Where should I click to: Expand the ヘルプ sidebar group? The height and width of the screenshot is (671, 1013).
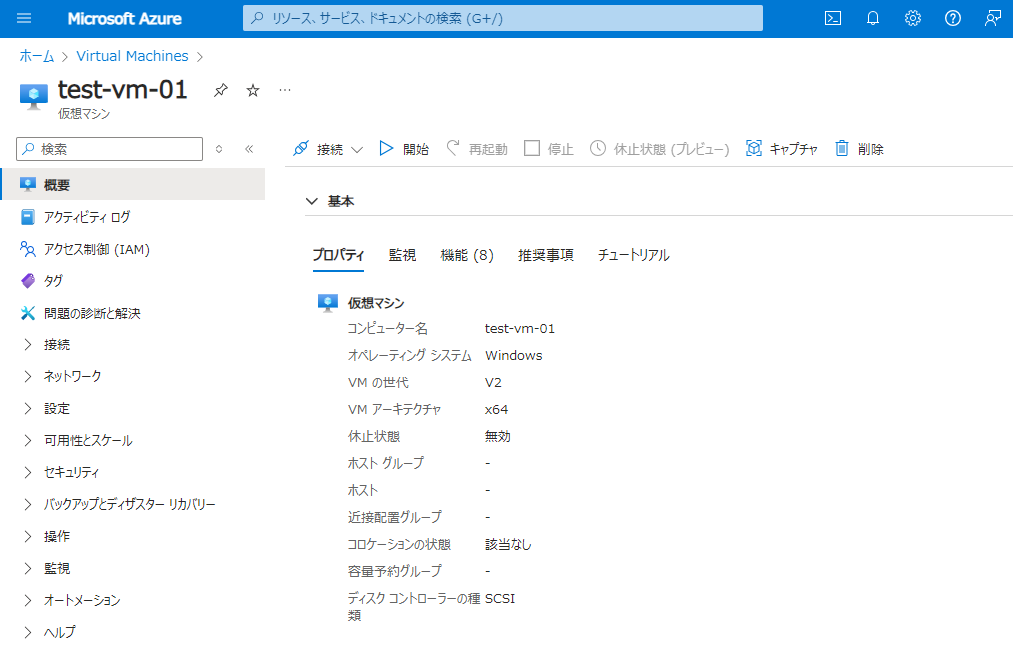28,632
